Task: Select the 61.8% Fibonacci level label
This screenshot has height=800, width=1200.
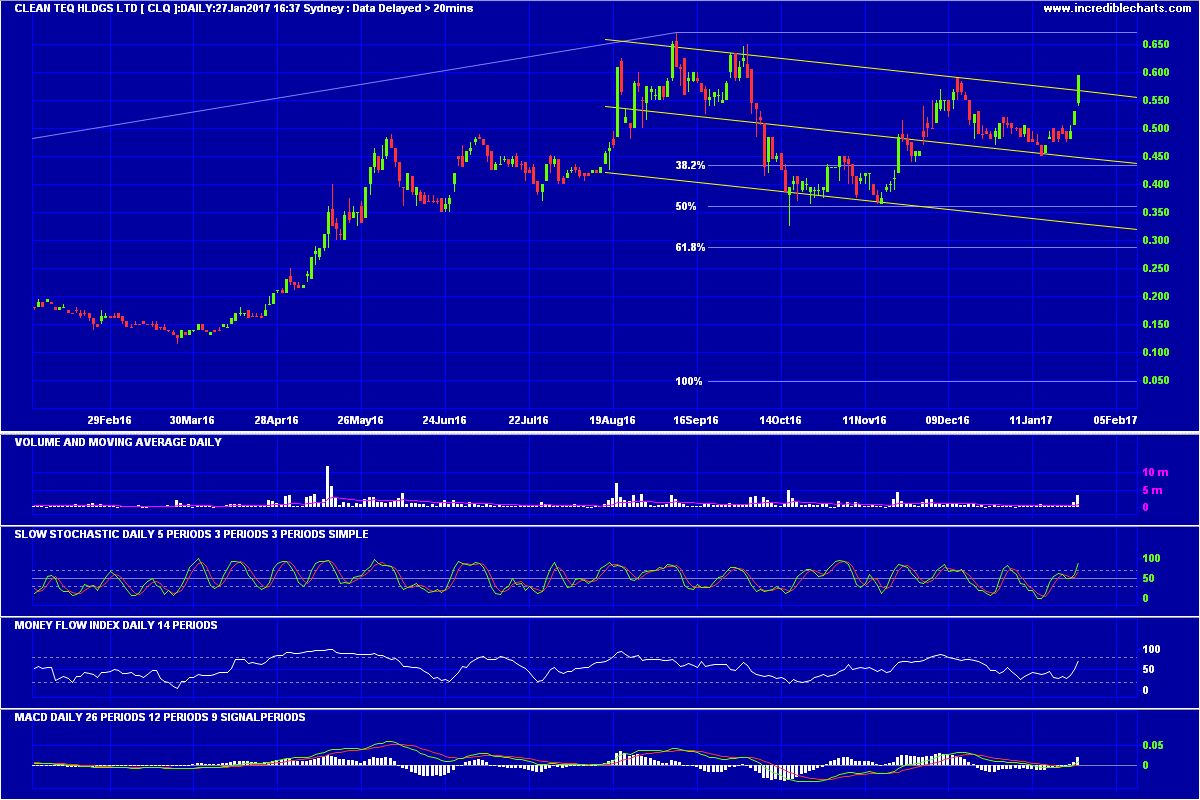Action: coord(691,247)
